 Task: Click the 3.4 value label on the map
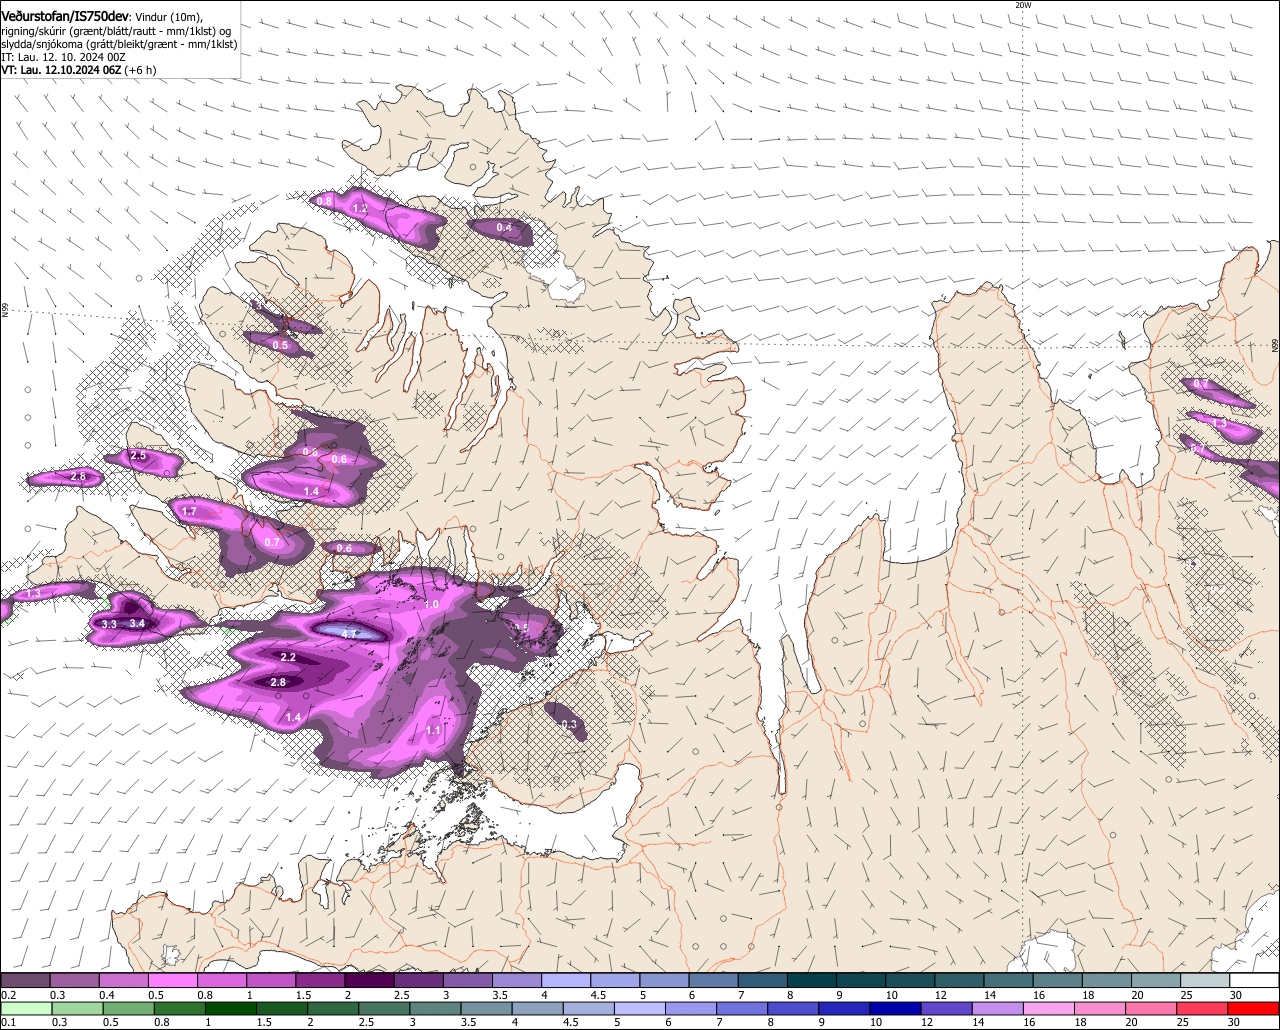tap(138, 624)
